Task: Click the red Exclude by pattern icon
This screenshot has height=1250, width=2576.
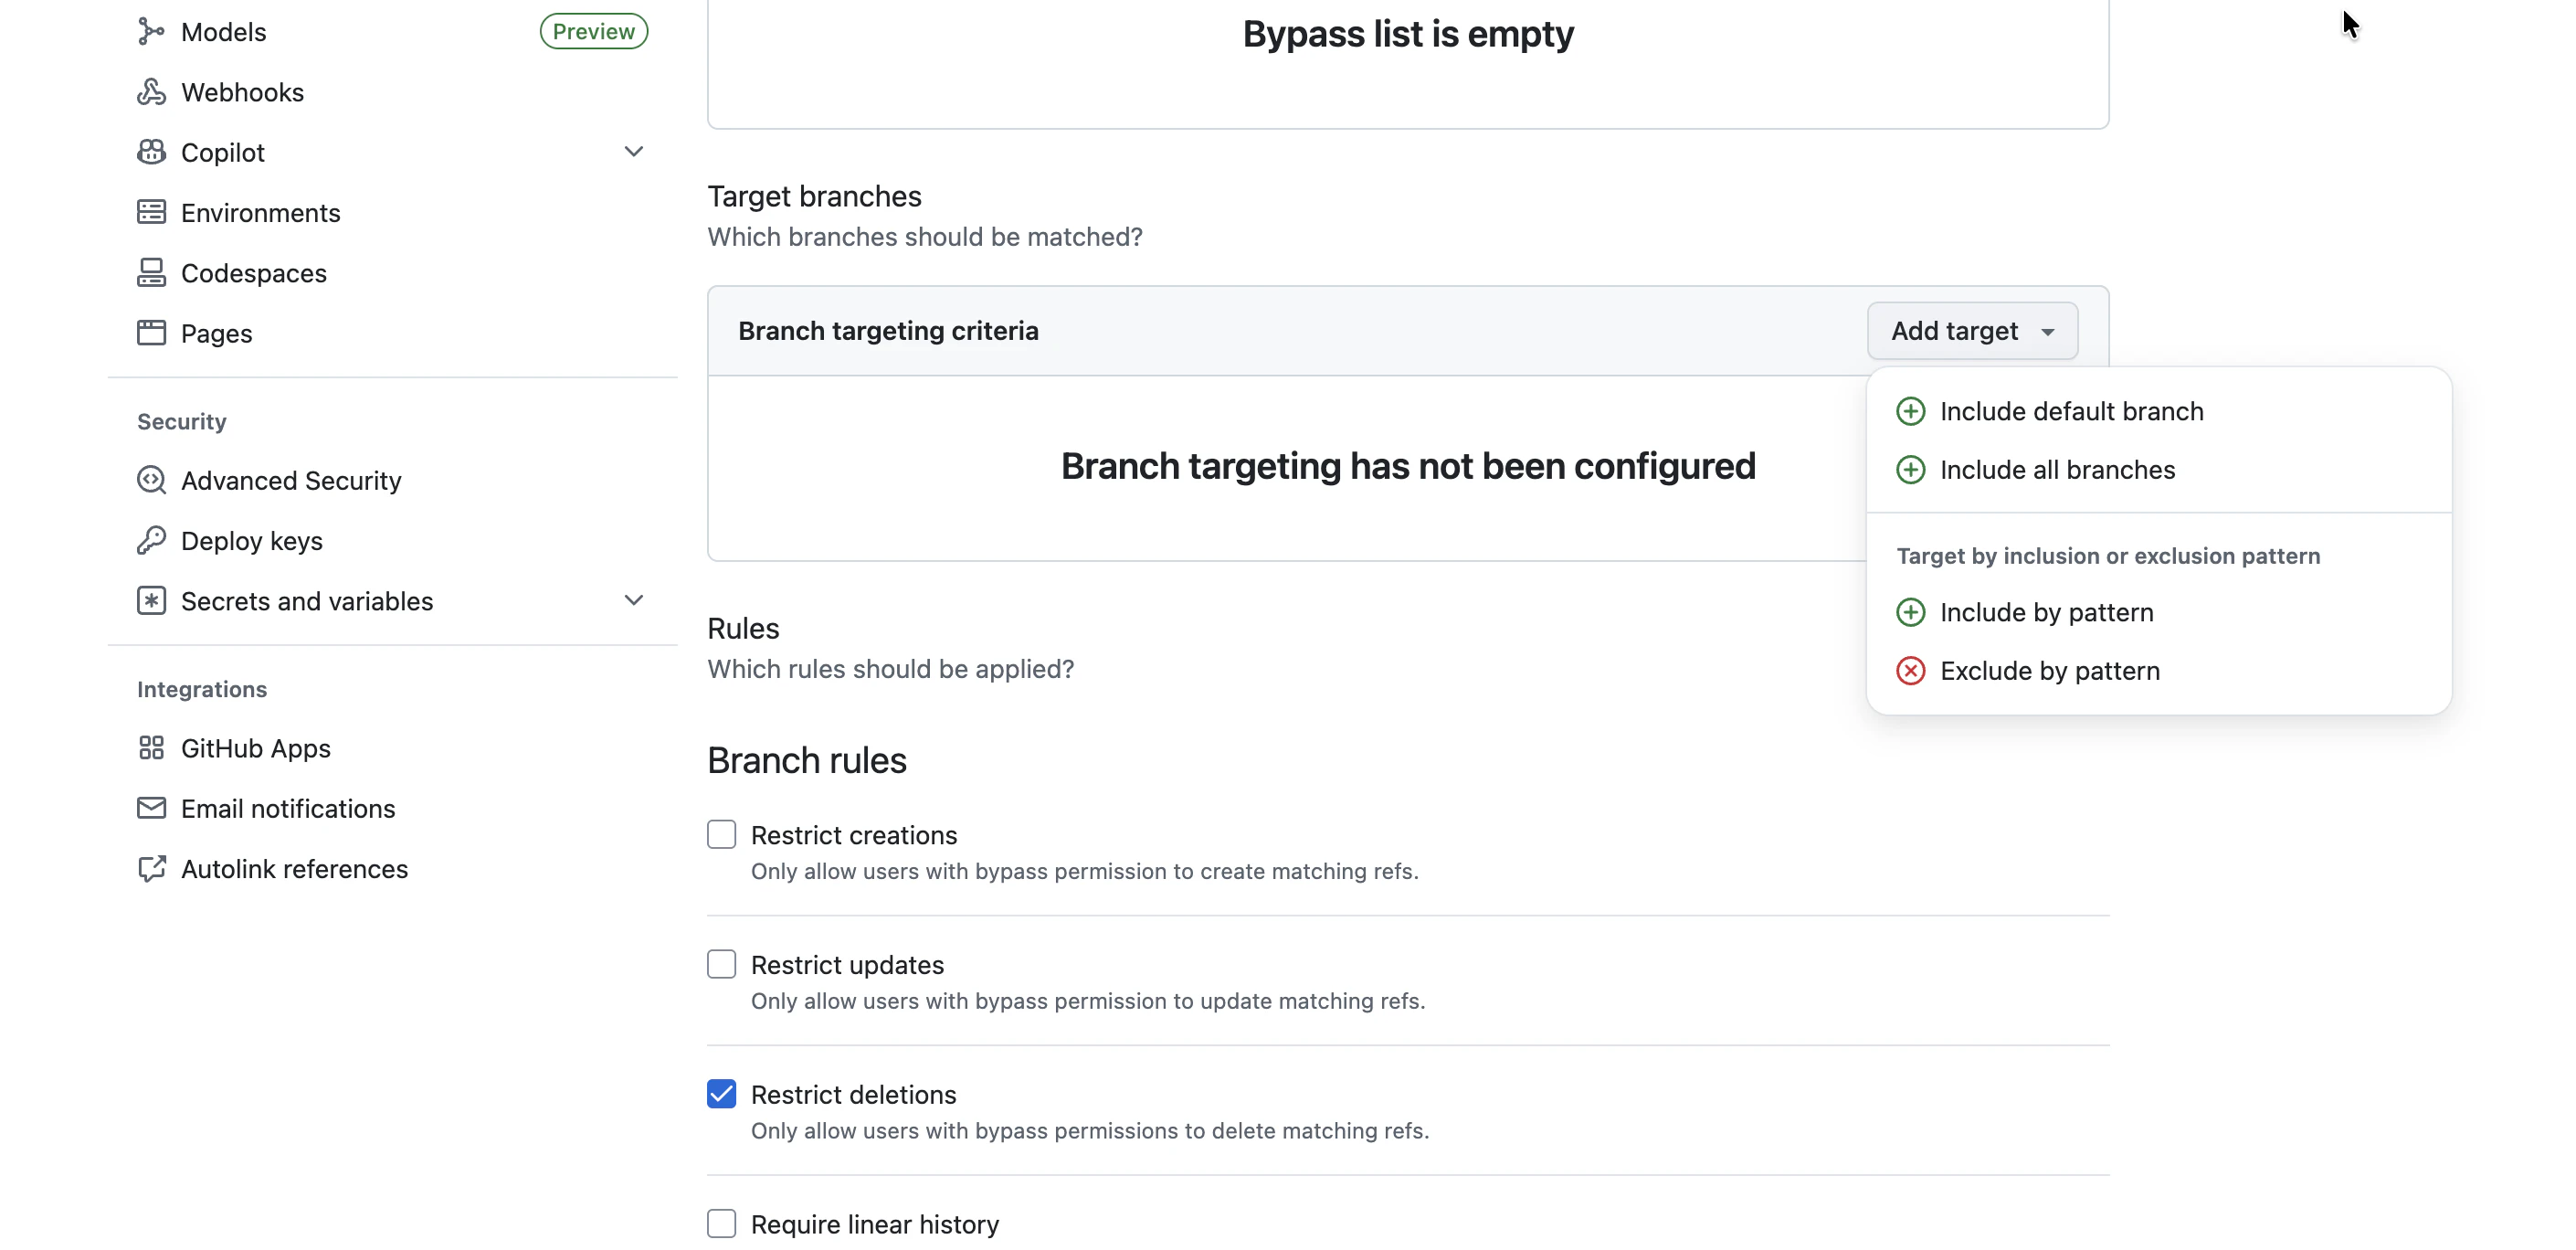Action: coord(1910,671)
